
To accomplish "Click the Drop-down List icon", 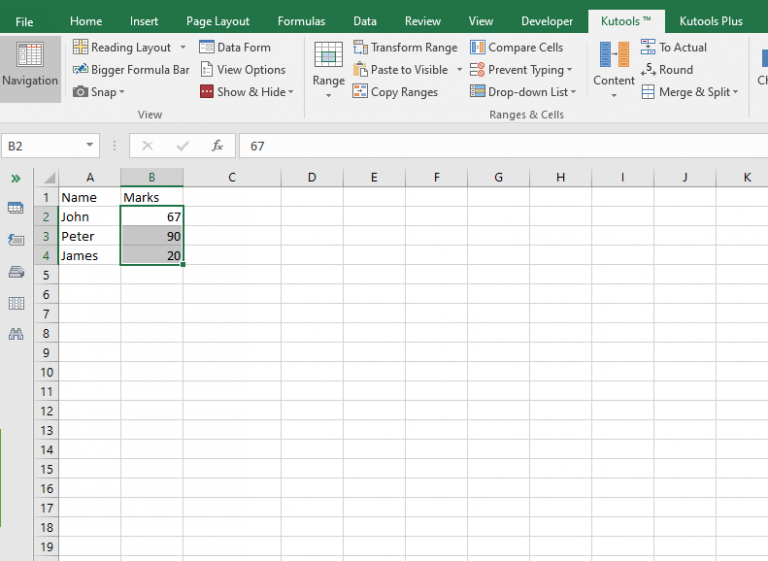I will click(x=477, y=92).
